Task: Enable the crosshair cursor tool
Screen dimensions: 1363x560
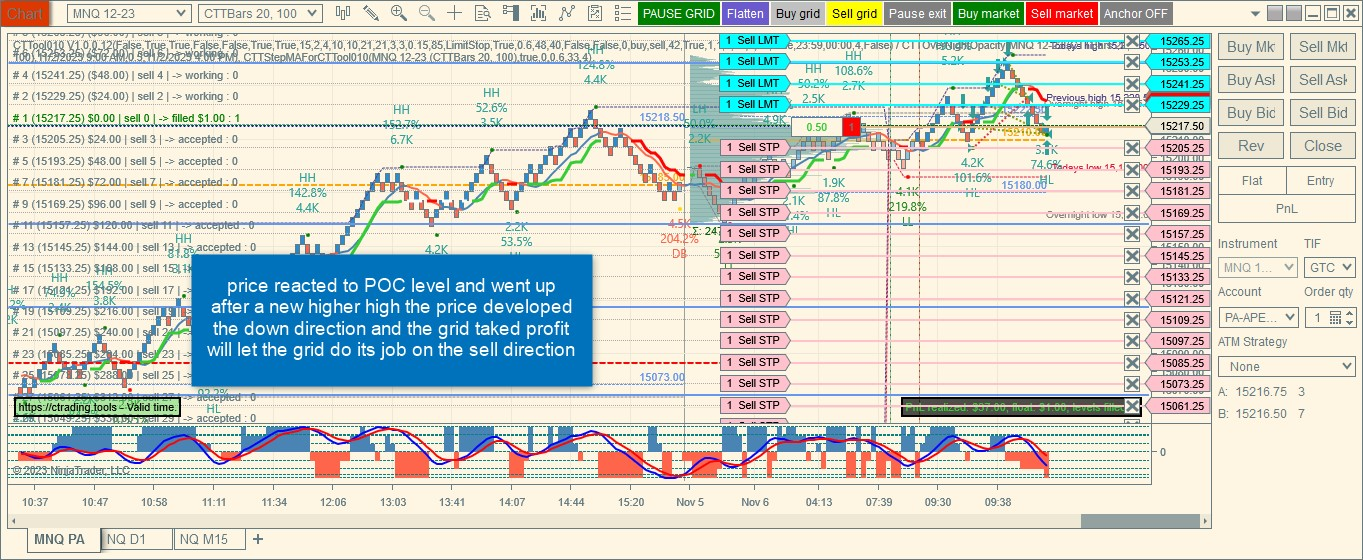Action: coord(455,13)
